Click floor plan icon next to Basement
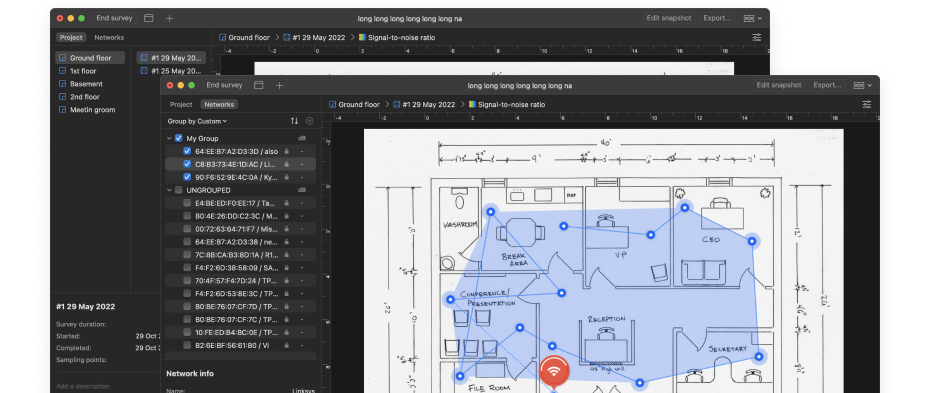Image resolution: width=930 pixels, height=393 pixels. (x=63, y=84)
